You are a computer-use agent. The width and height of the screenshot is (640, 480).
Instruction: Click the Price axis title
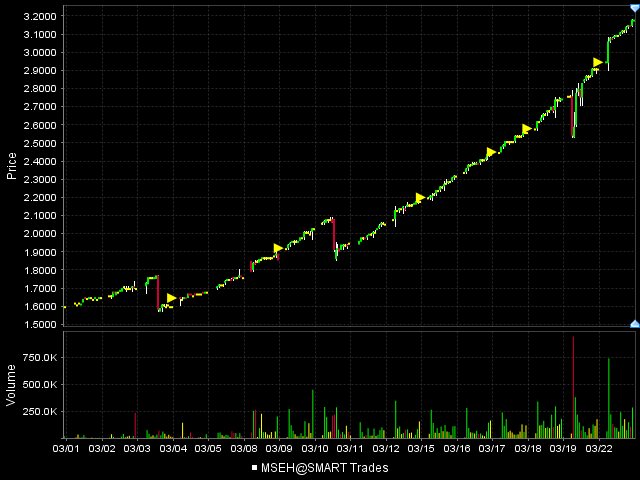pos(11,165)
